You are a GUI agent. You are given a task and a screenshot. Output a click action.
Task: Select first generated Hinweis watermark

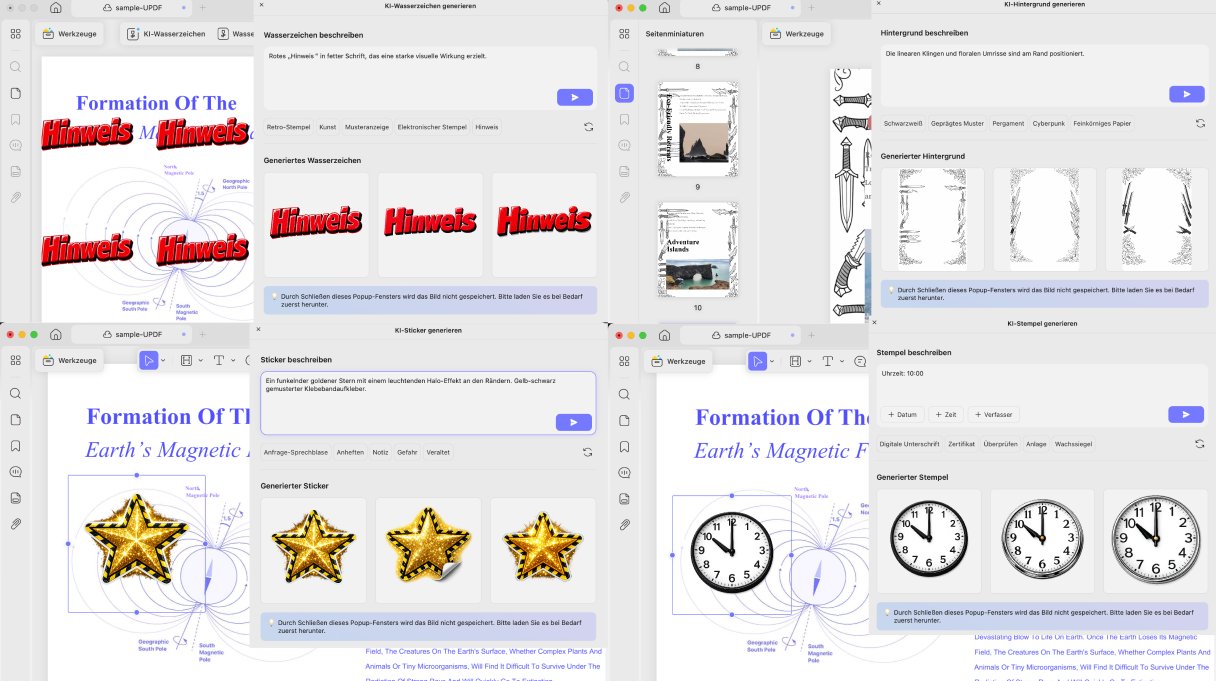point(316,224)
